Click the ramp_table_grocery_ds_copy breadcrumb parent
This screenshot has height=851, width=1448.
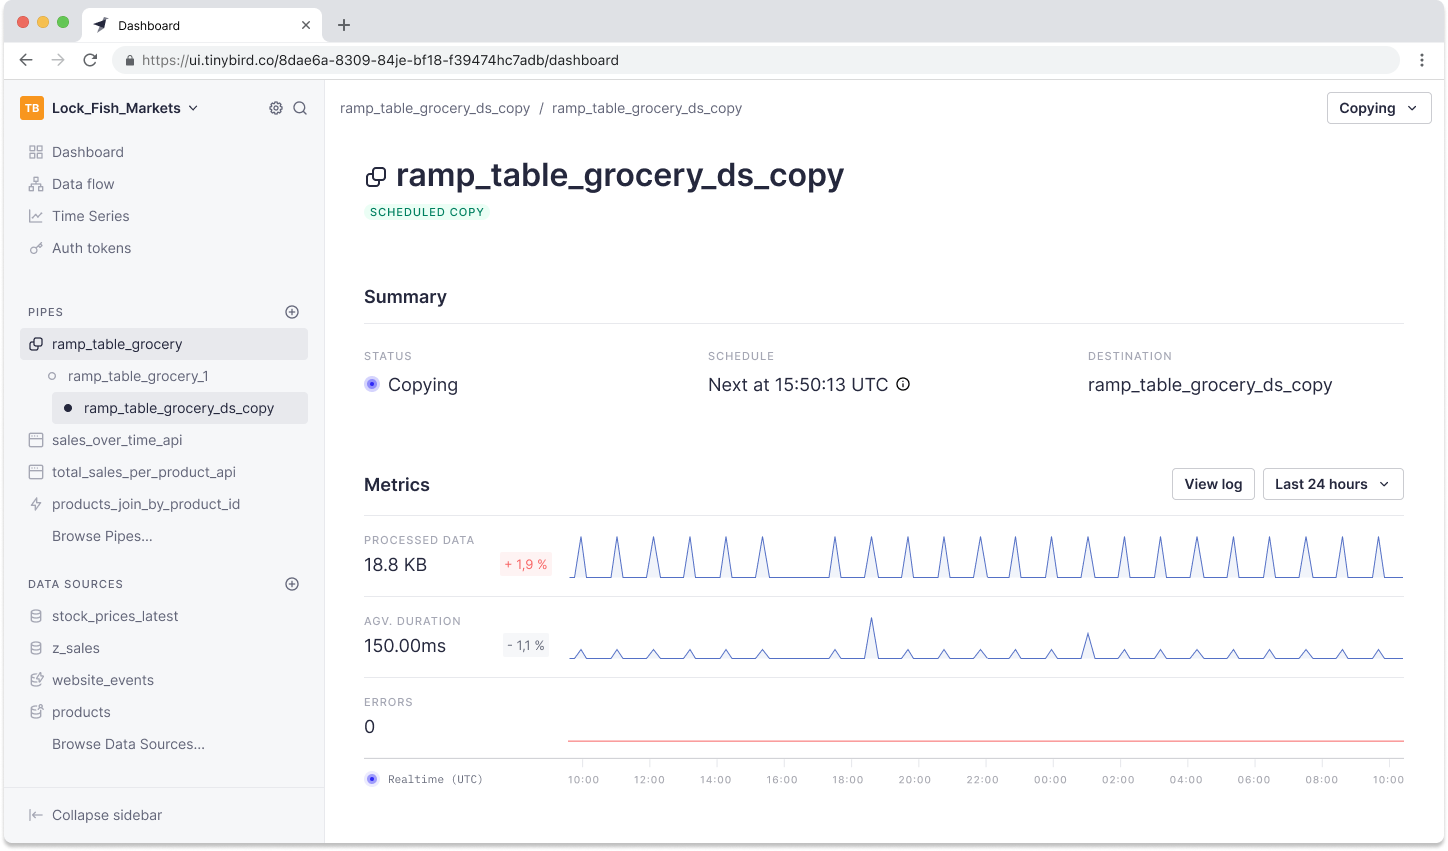pos(435,108)
